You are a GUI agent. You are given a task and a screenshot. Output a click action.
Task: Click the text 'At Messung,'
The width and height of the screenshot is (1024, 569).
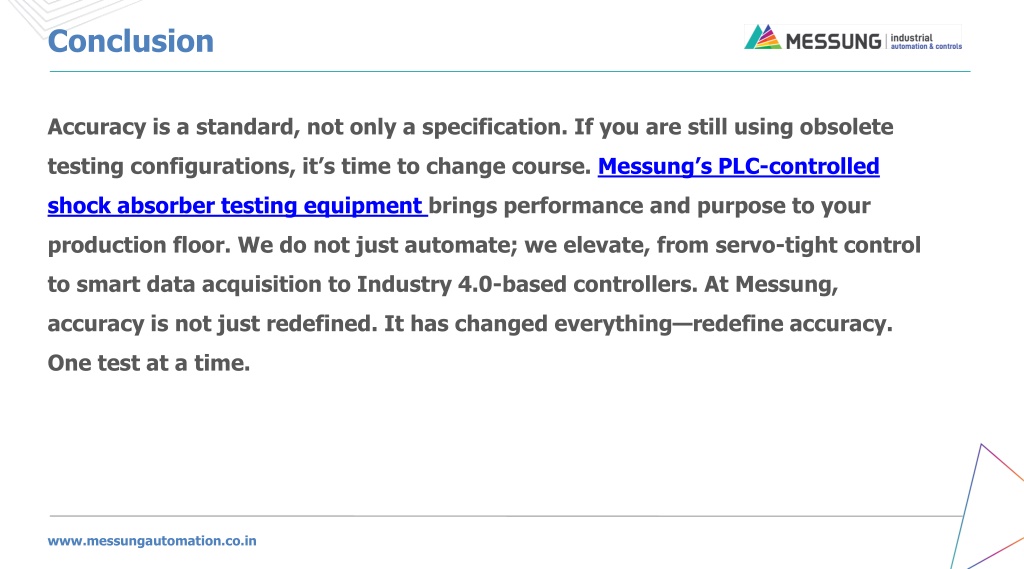click(771, 284)
